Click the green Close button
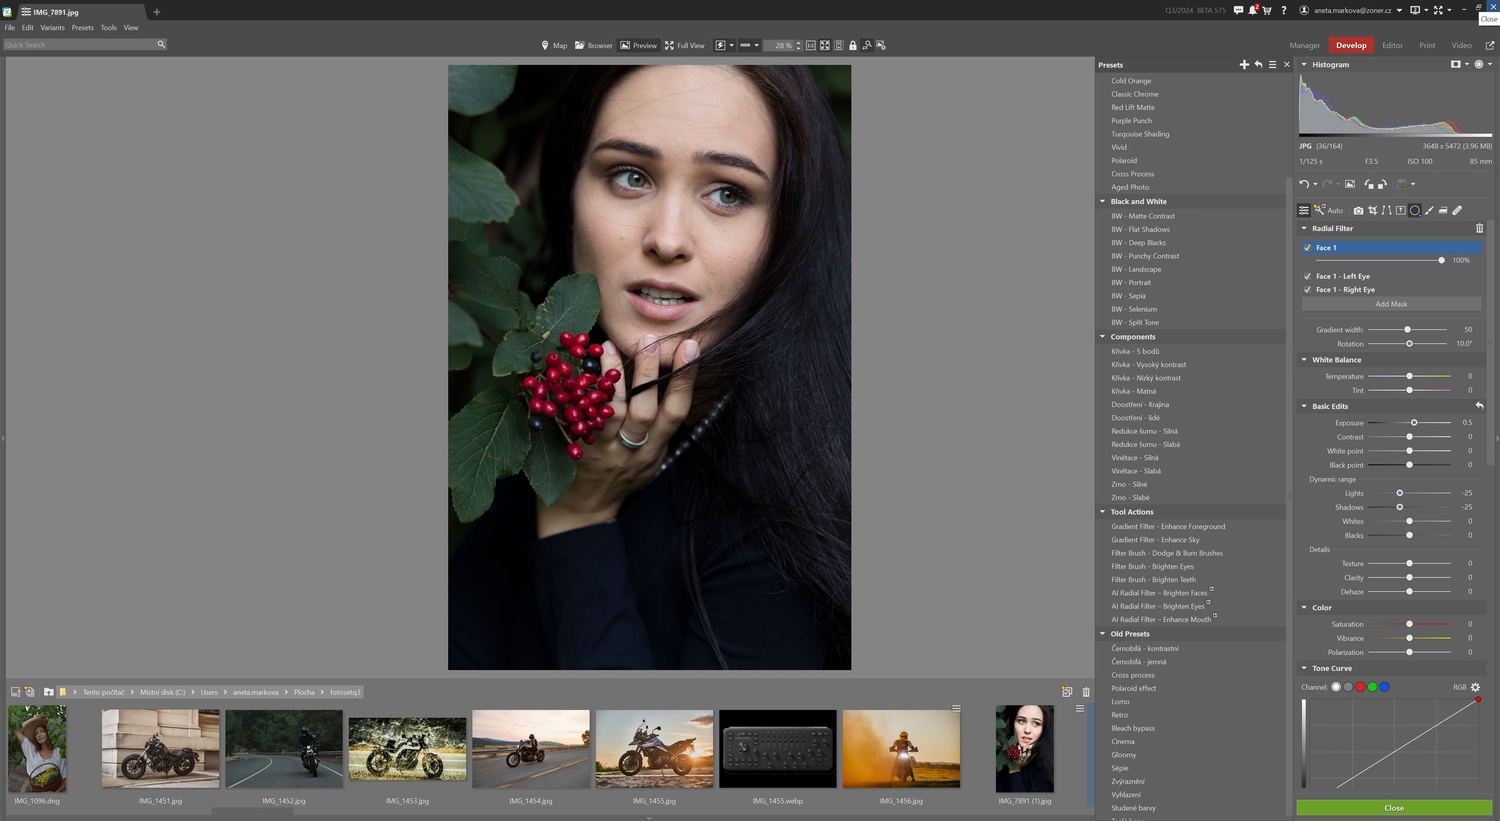The width and height of the screenshot is (1500, 821). click(x=1394, y=807)
